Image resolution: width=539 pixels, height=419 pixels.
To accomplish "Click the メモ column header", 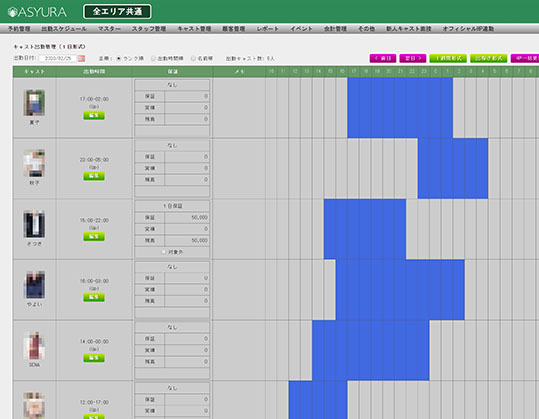I will click(x=239, y=71).
